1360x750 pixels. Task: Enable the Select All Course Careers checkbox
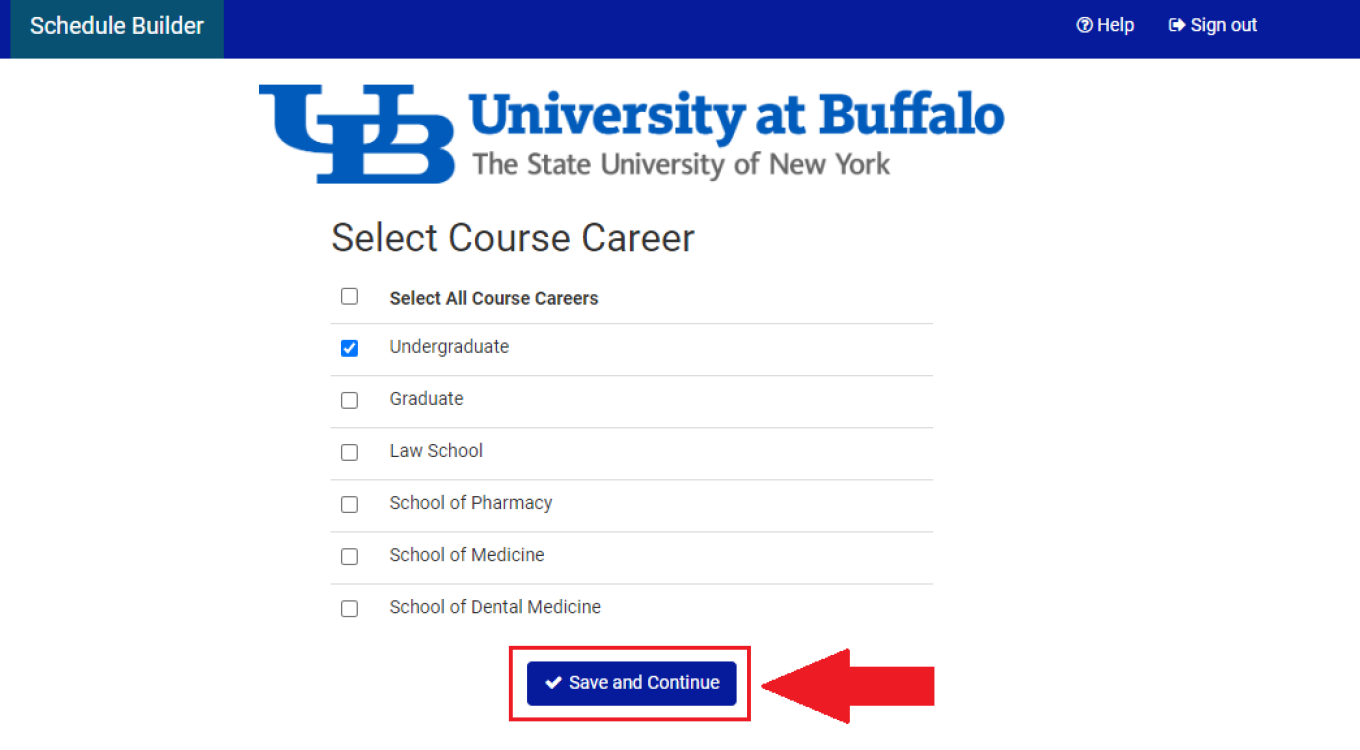coord(349,296)
